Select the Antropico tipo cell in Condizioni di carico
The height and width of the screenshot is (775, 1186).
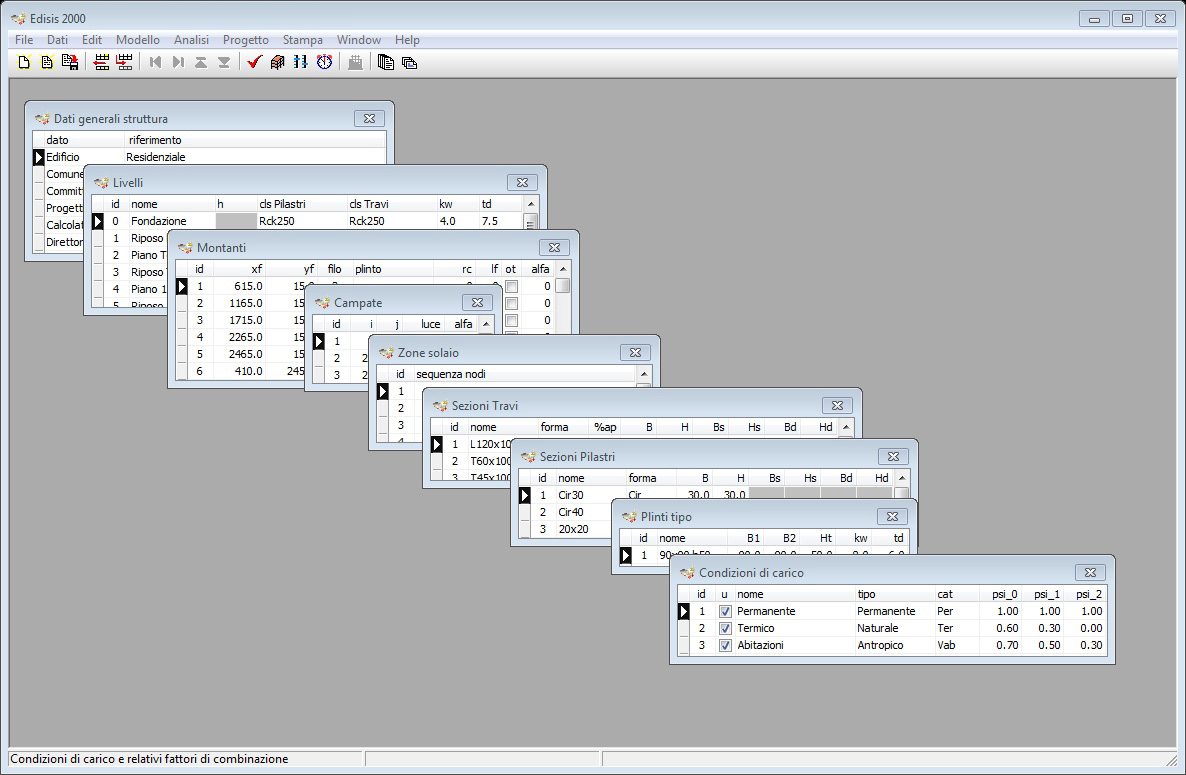[x=894, y=646]
